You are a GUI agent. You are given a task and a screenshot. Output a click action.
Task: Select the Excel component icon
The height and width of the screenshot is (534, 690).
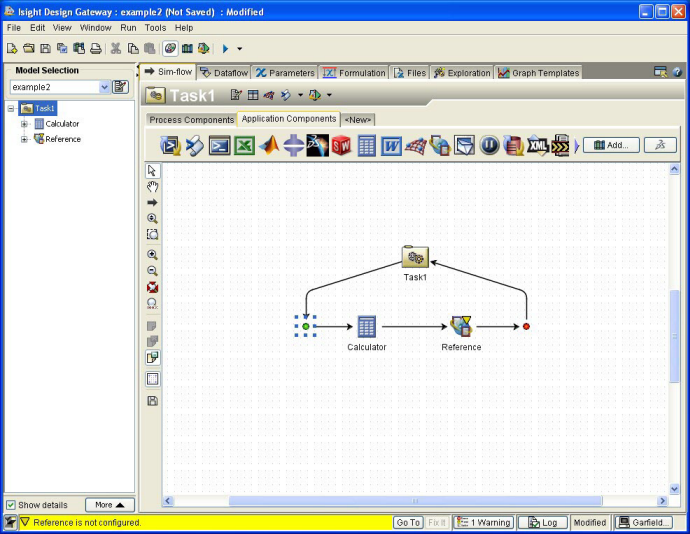click(x=244, y=146)
